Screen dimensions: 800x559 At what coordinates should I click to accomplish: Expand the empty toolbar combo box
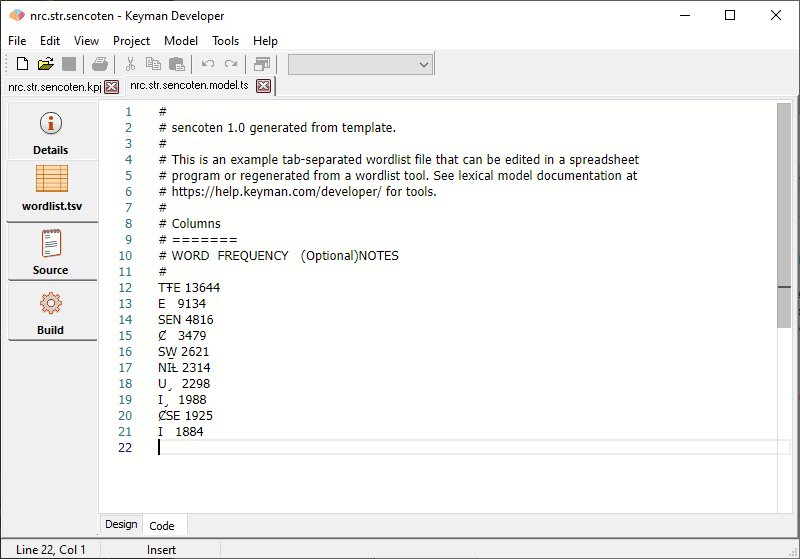point(423,65)
